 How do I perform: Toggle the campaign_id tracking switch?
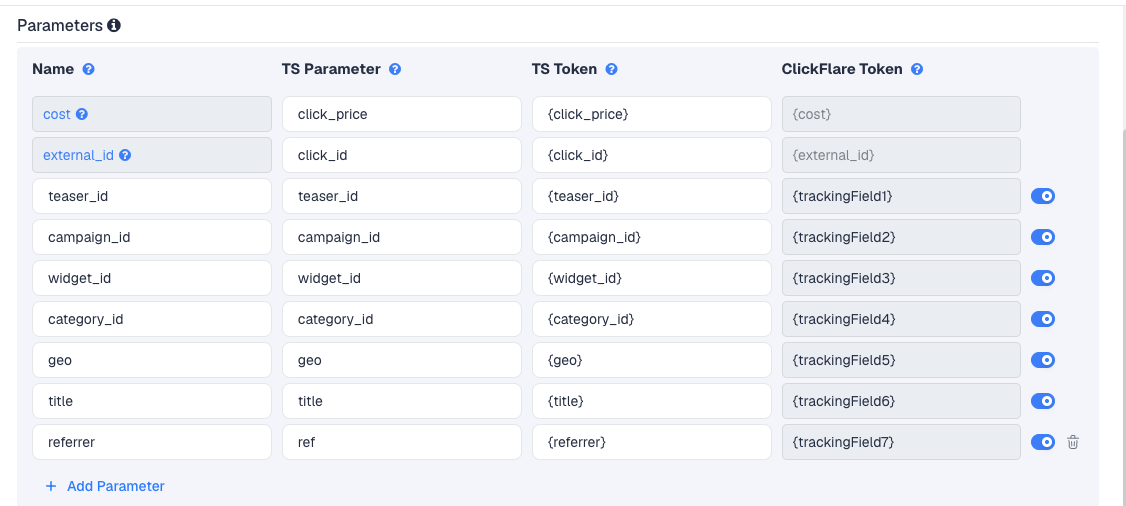point(1043,237)
